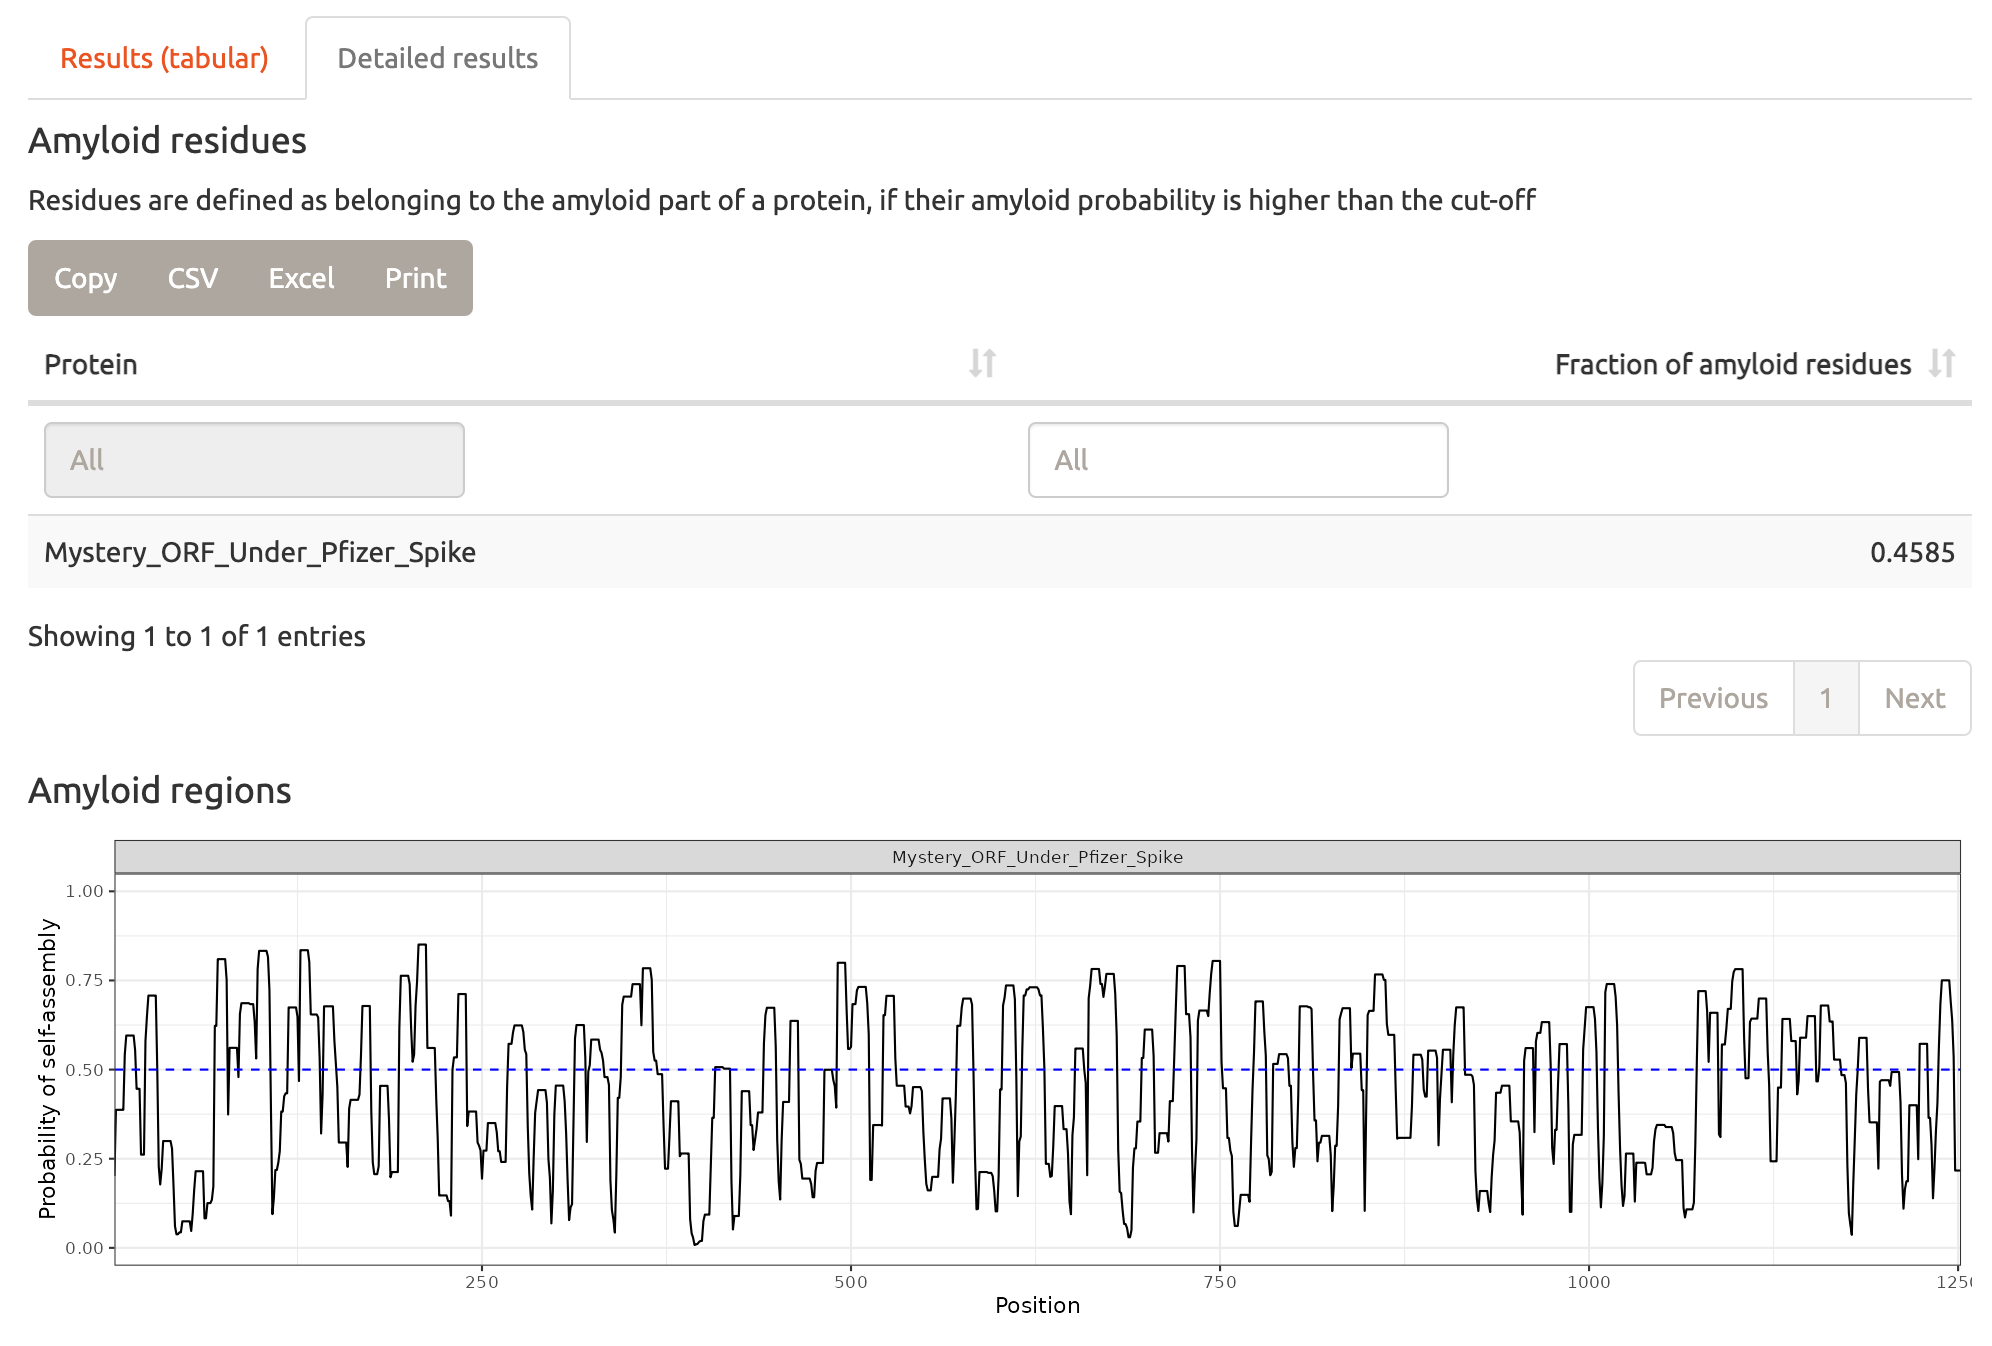Select page 1 in pagination

click(x=1825, y=698)
